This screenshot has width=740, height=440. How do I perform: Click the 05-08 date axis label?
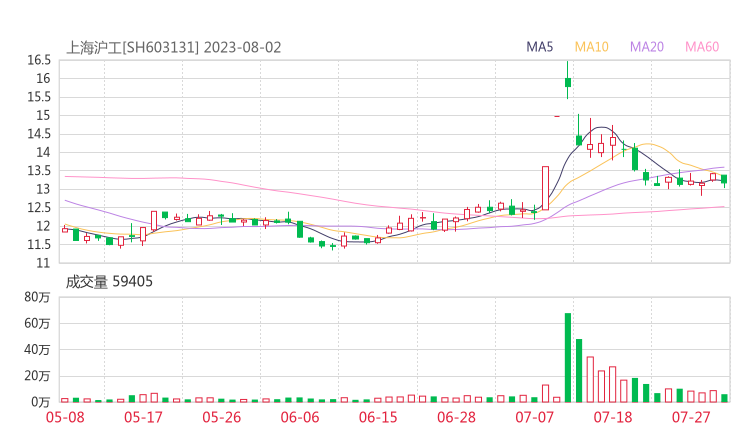tap(65, 417)
